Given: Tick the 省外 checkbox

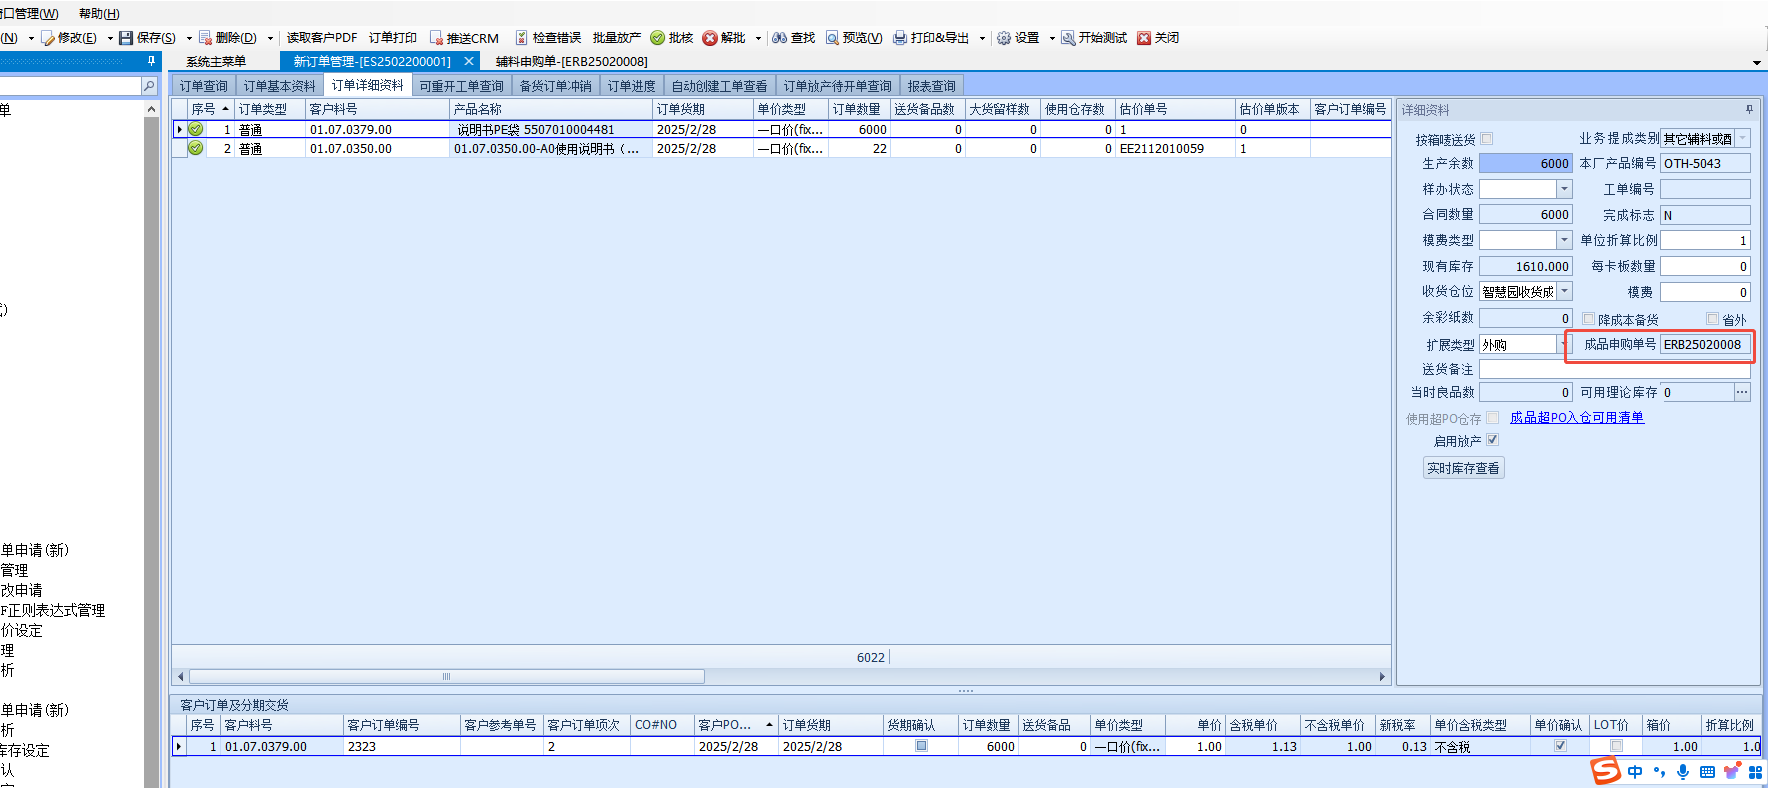Looking at the screenshot, I should point(1712,319).
